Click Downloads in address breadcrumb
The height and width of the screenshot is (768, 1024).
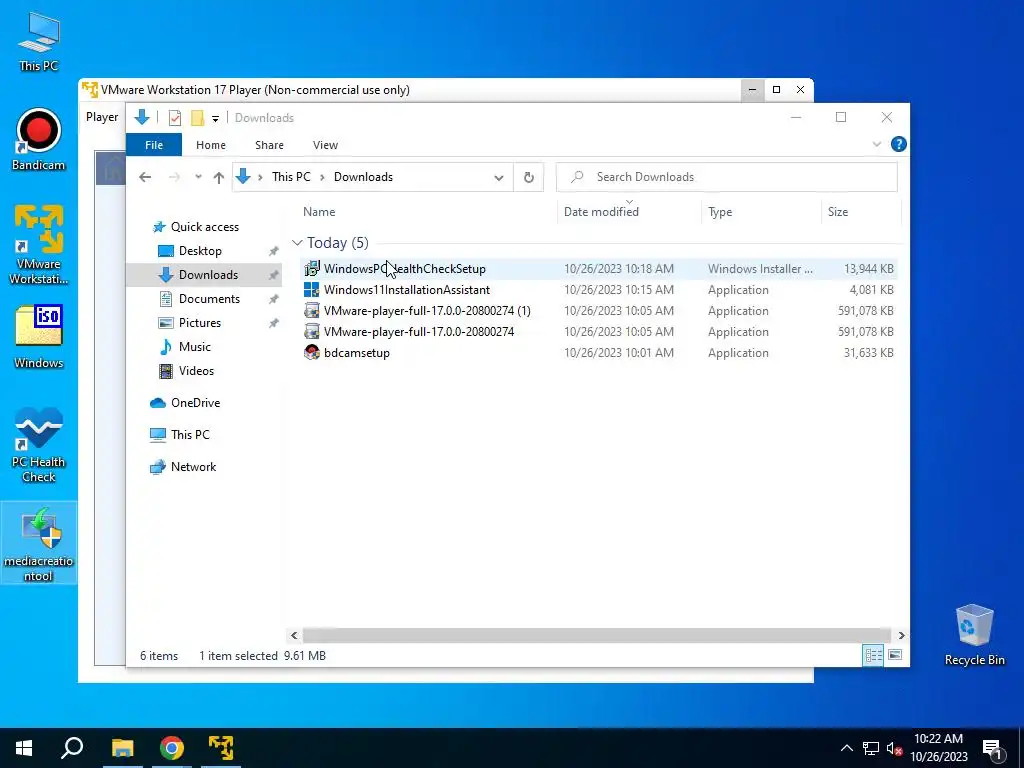pyautogui.click(x=363, y=177)
